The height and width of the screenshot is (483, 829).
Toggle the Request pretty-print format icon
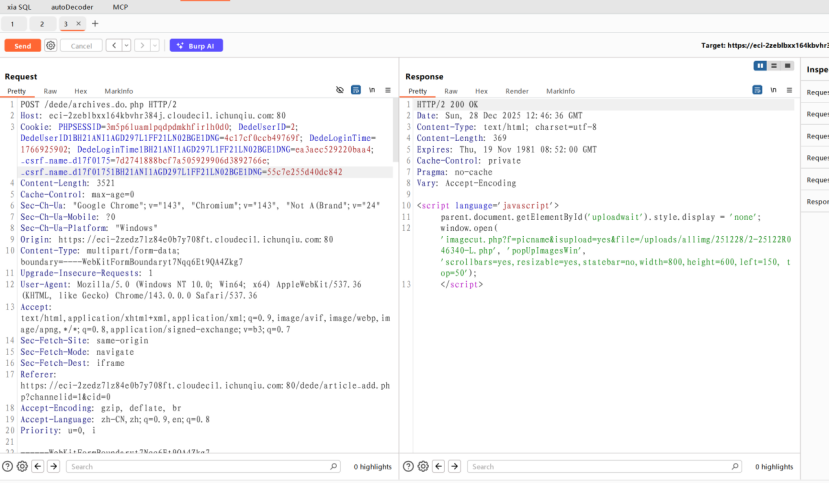[x=356, y=90]
